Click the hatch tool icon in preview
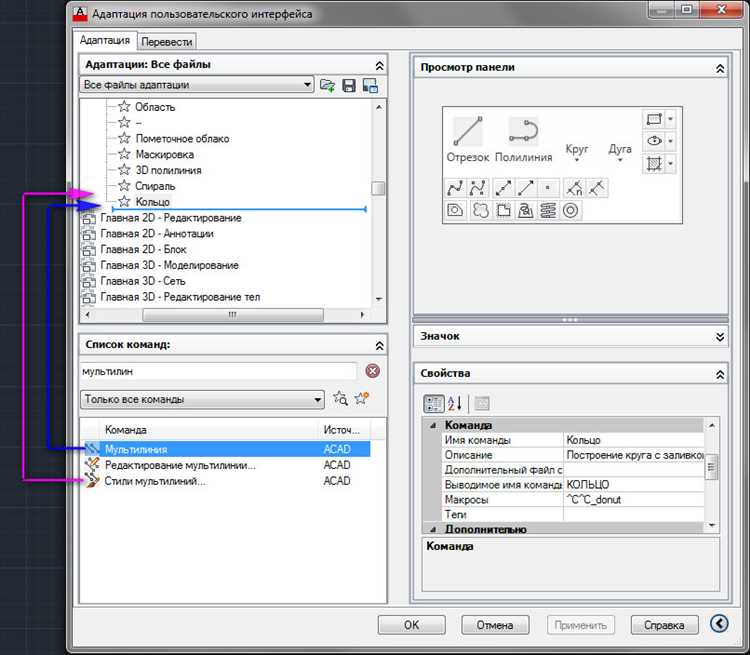Viewport: 750px width, 655px height. click(654, 164)
